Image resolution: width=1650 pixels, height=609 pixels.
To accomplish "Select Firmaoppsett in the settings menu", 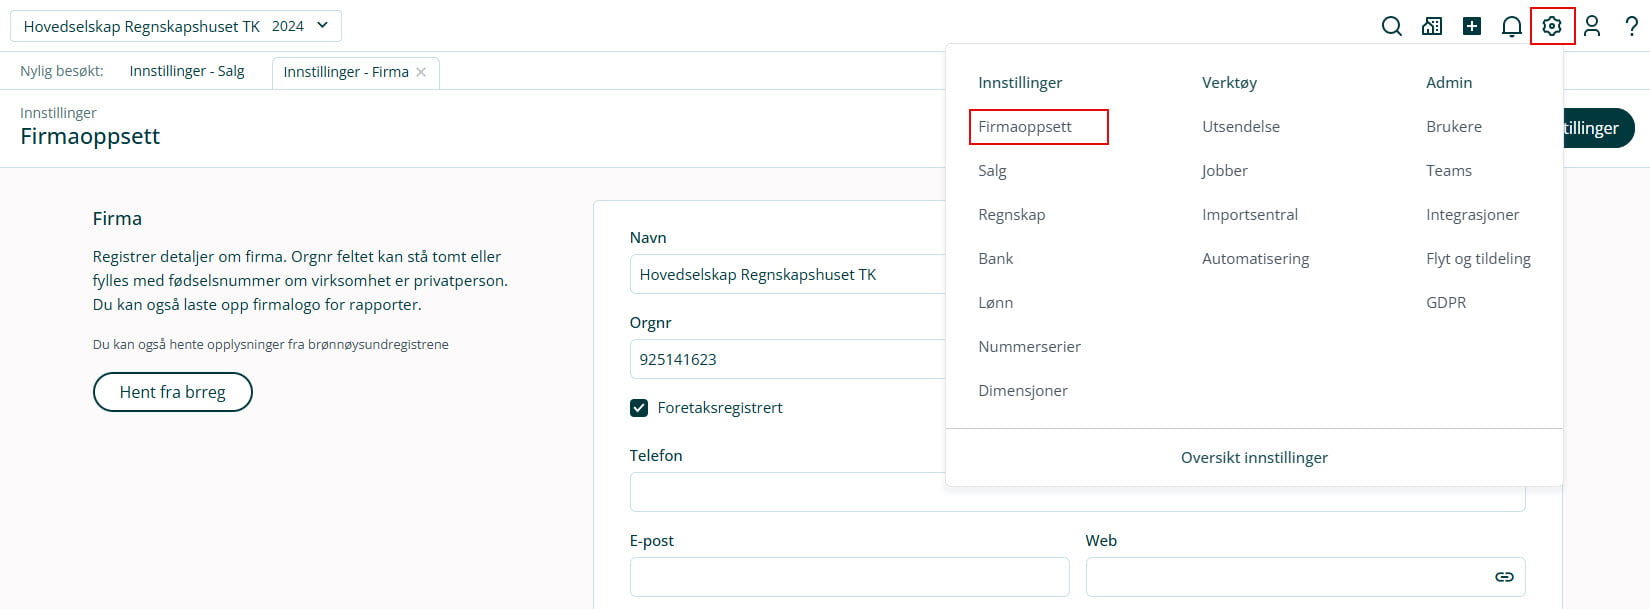I will point(1025,127).
